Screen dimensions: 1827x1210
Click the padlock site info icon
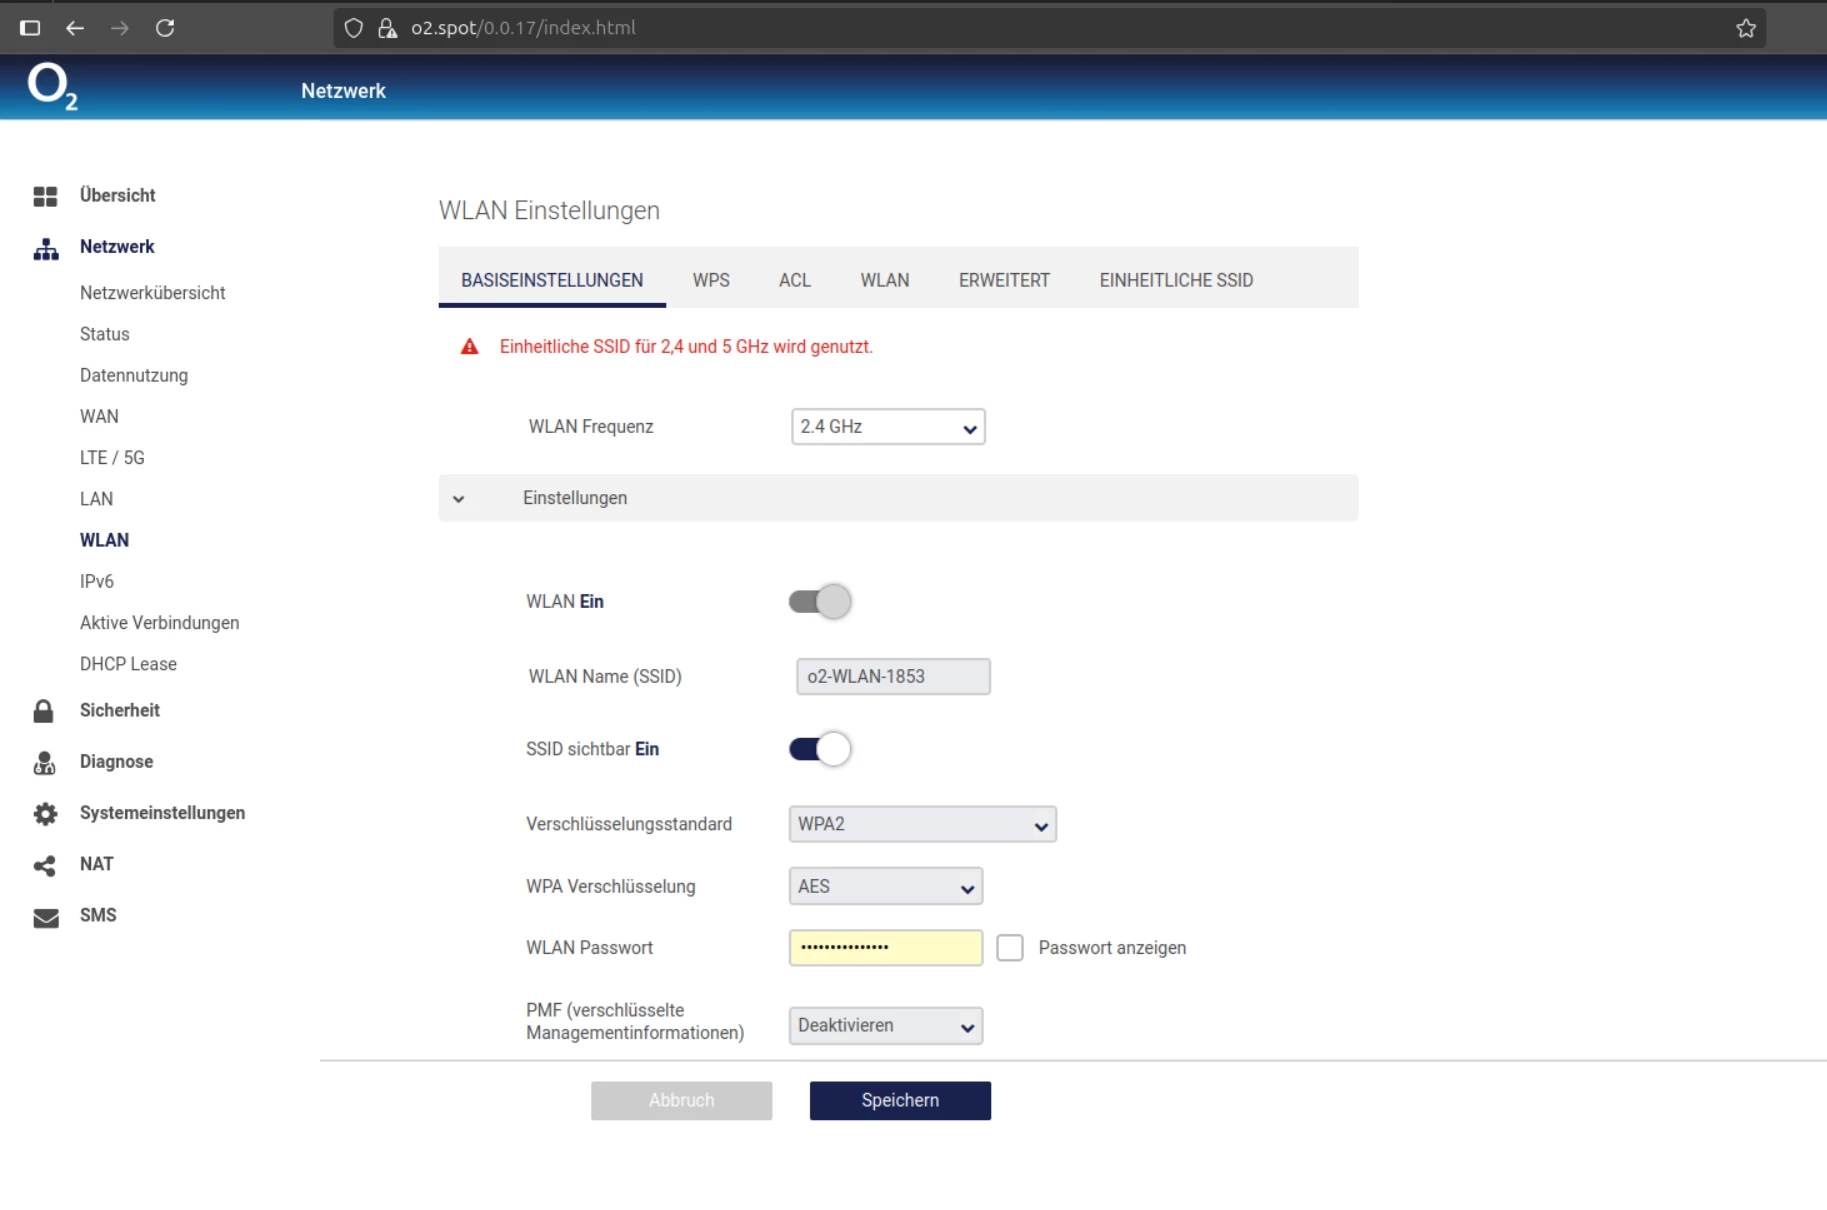coord(387,28)
